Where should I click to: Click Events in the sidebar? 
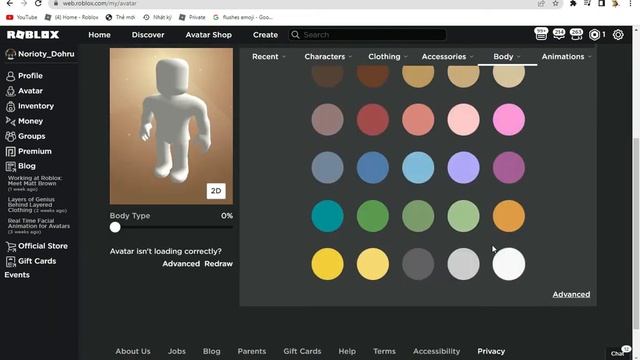pyautogui.click(x=17, y=275)
